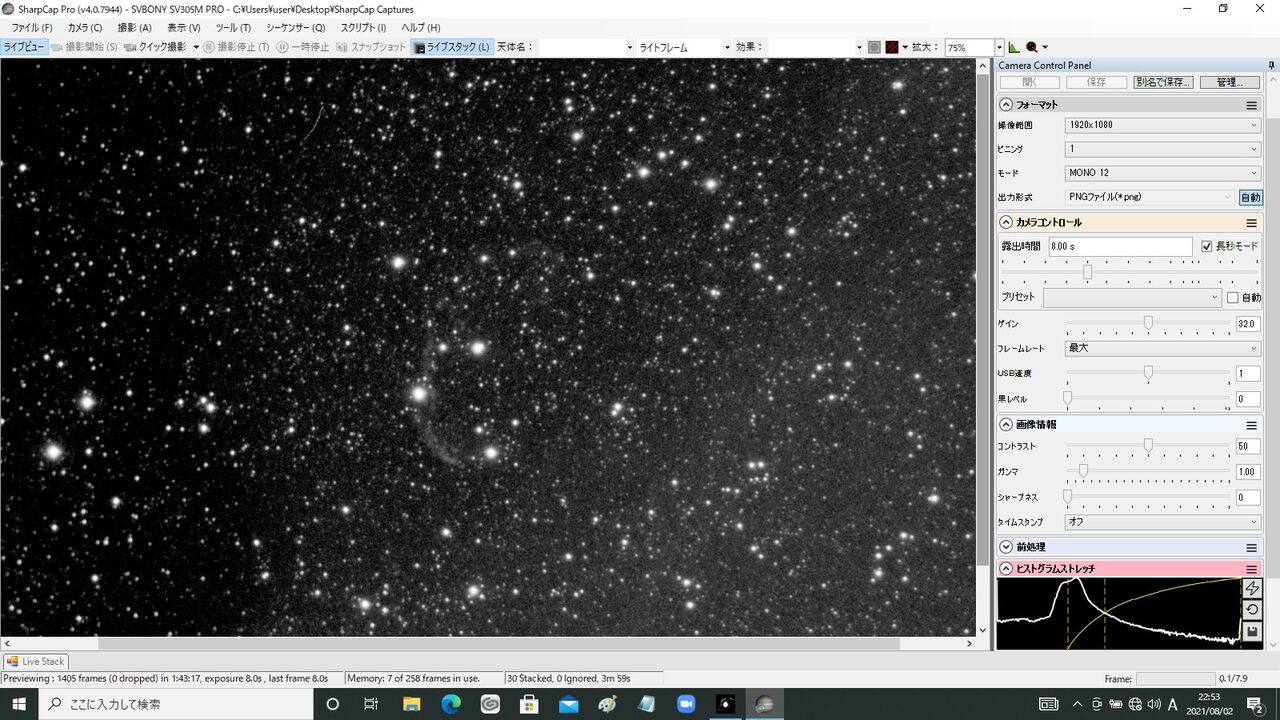Click the 天体名 object name field
This screenshot has height=720, width=1280.
[x=586, y=47]
